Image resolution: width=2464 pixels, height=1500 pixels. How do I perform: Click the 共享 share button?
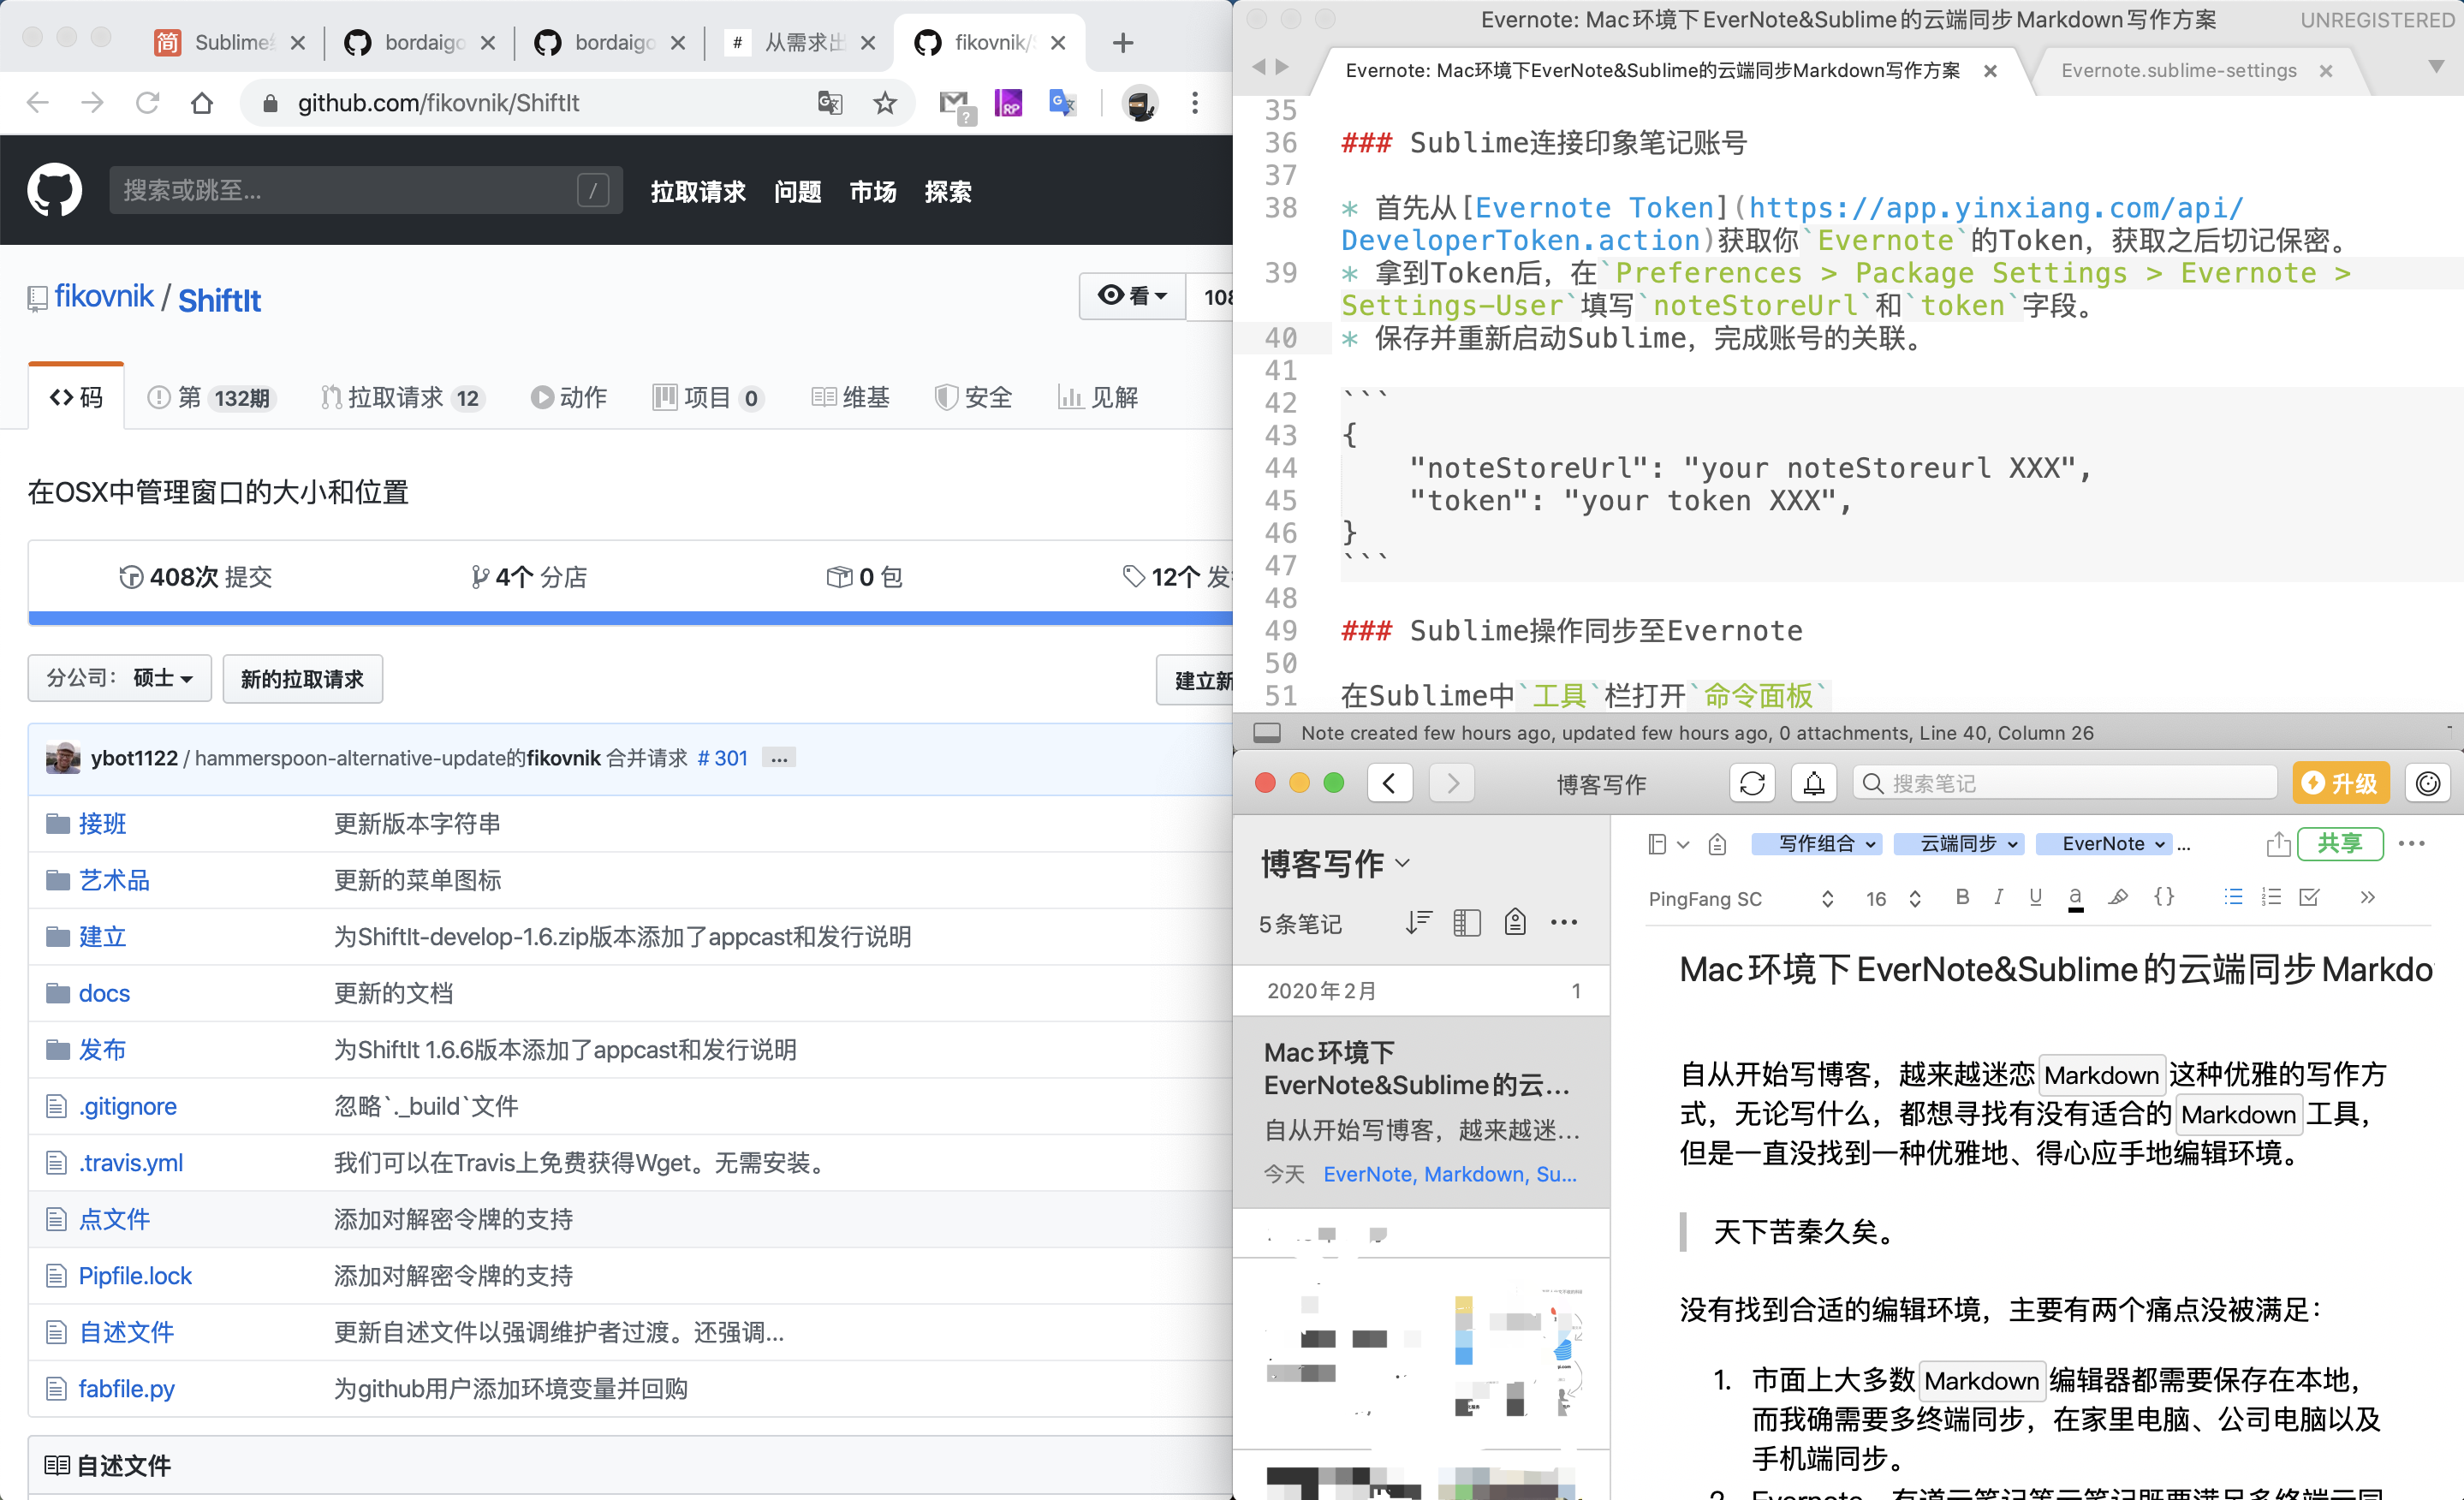tap(2340, 844)
